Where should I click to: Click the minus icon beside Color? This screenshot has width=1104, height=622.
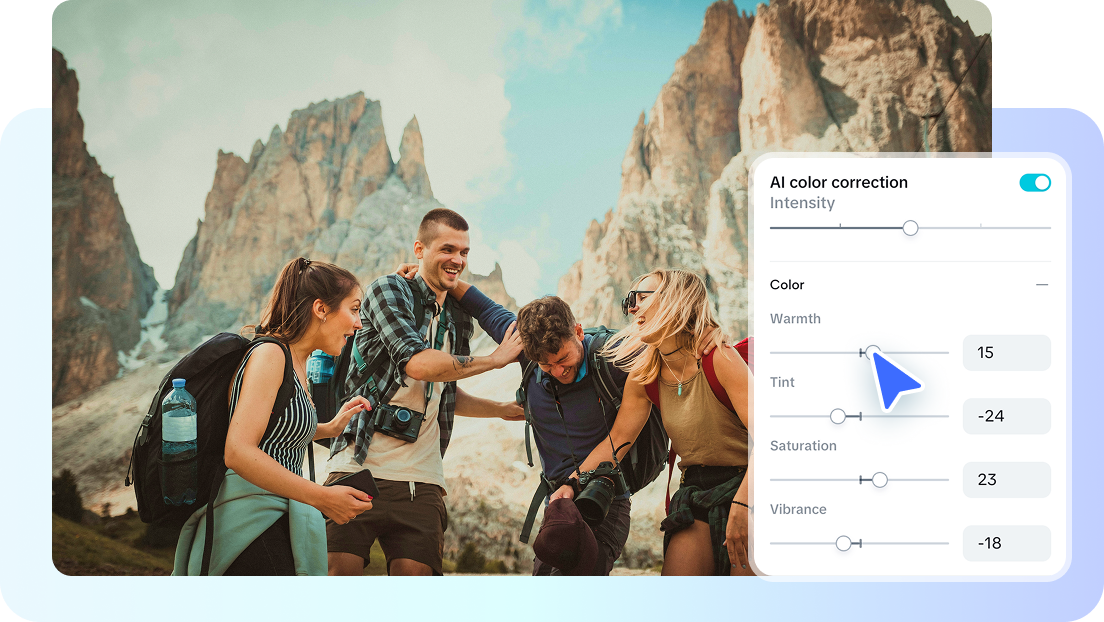pyautogui.click(x=1041, y=284)
